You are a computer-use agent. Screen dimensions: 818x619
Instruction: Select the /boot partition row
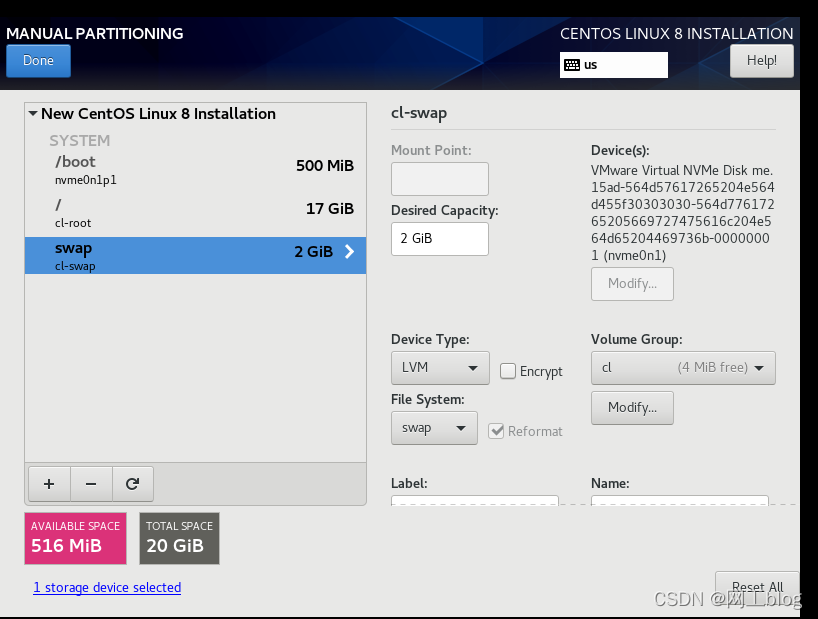(195, 171)
